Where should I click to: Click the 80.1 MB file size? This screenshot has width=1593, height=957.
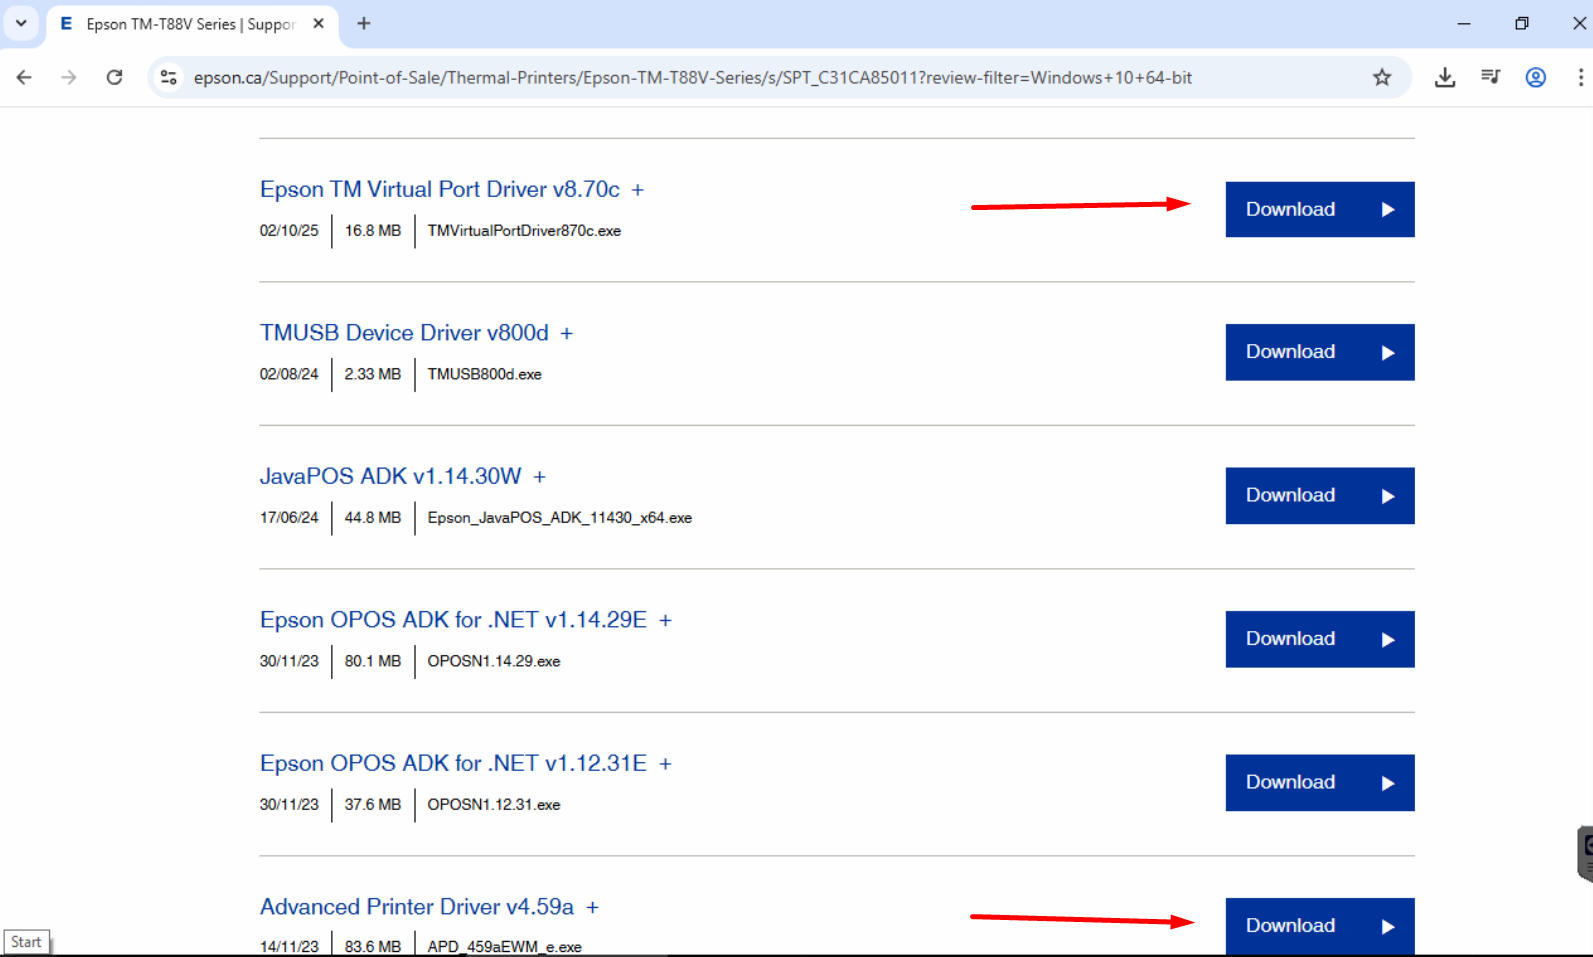click(x=373, y=661)
